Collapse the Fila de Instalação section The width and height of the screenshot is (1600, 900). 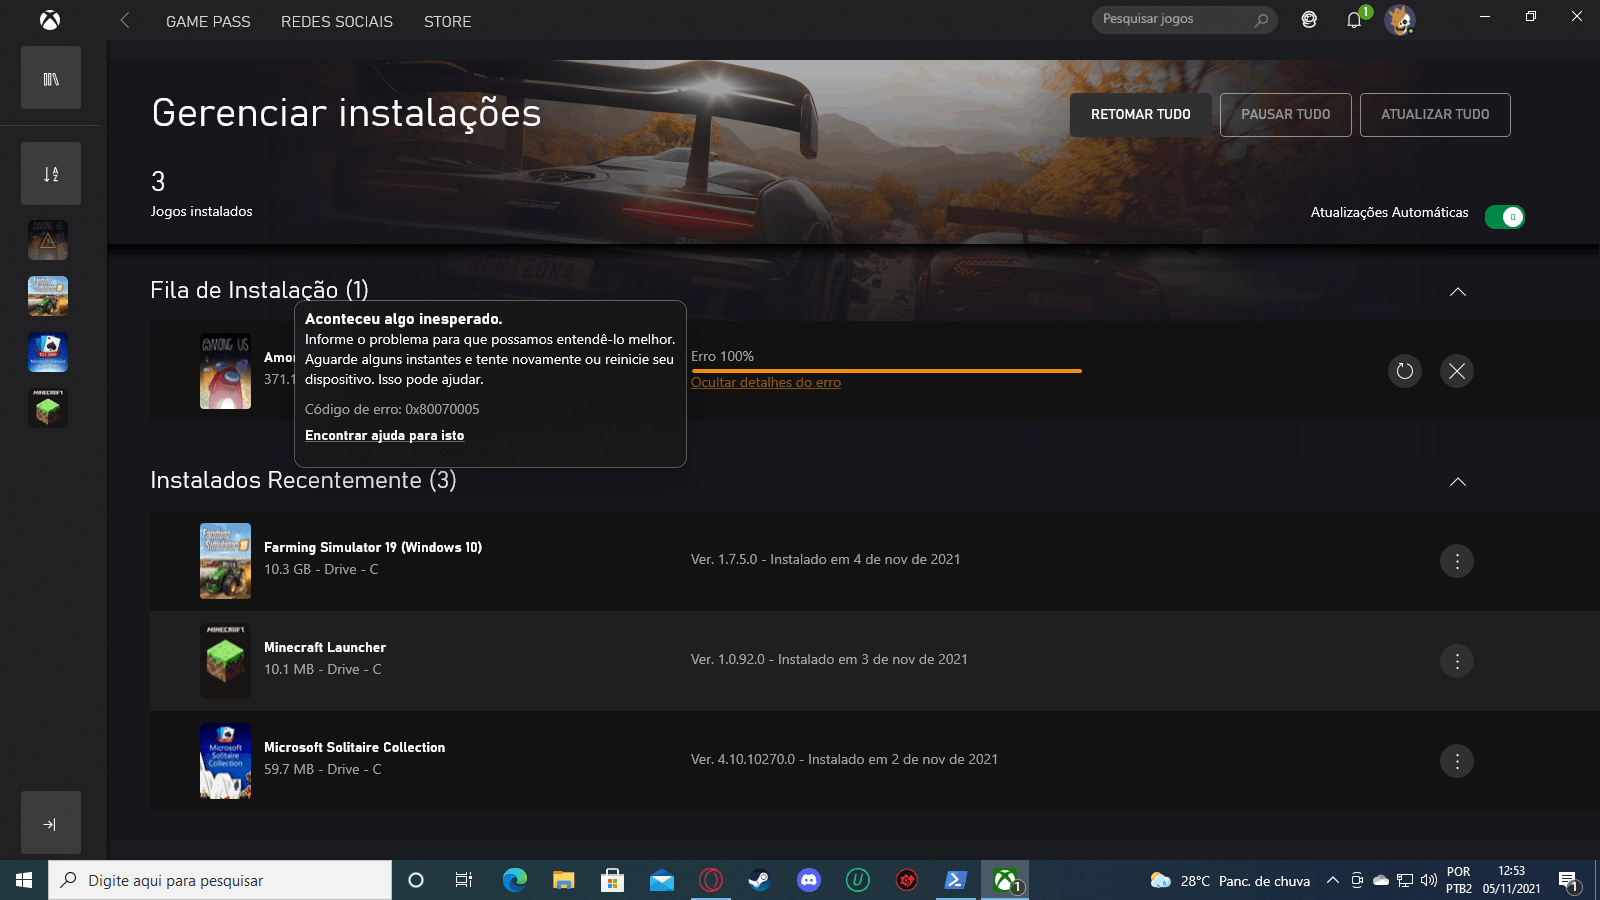coord(1458,292)
